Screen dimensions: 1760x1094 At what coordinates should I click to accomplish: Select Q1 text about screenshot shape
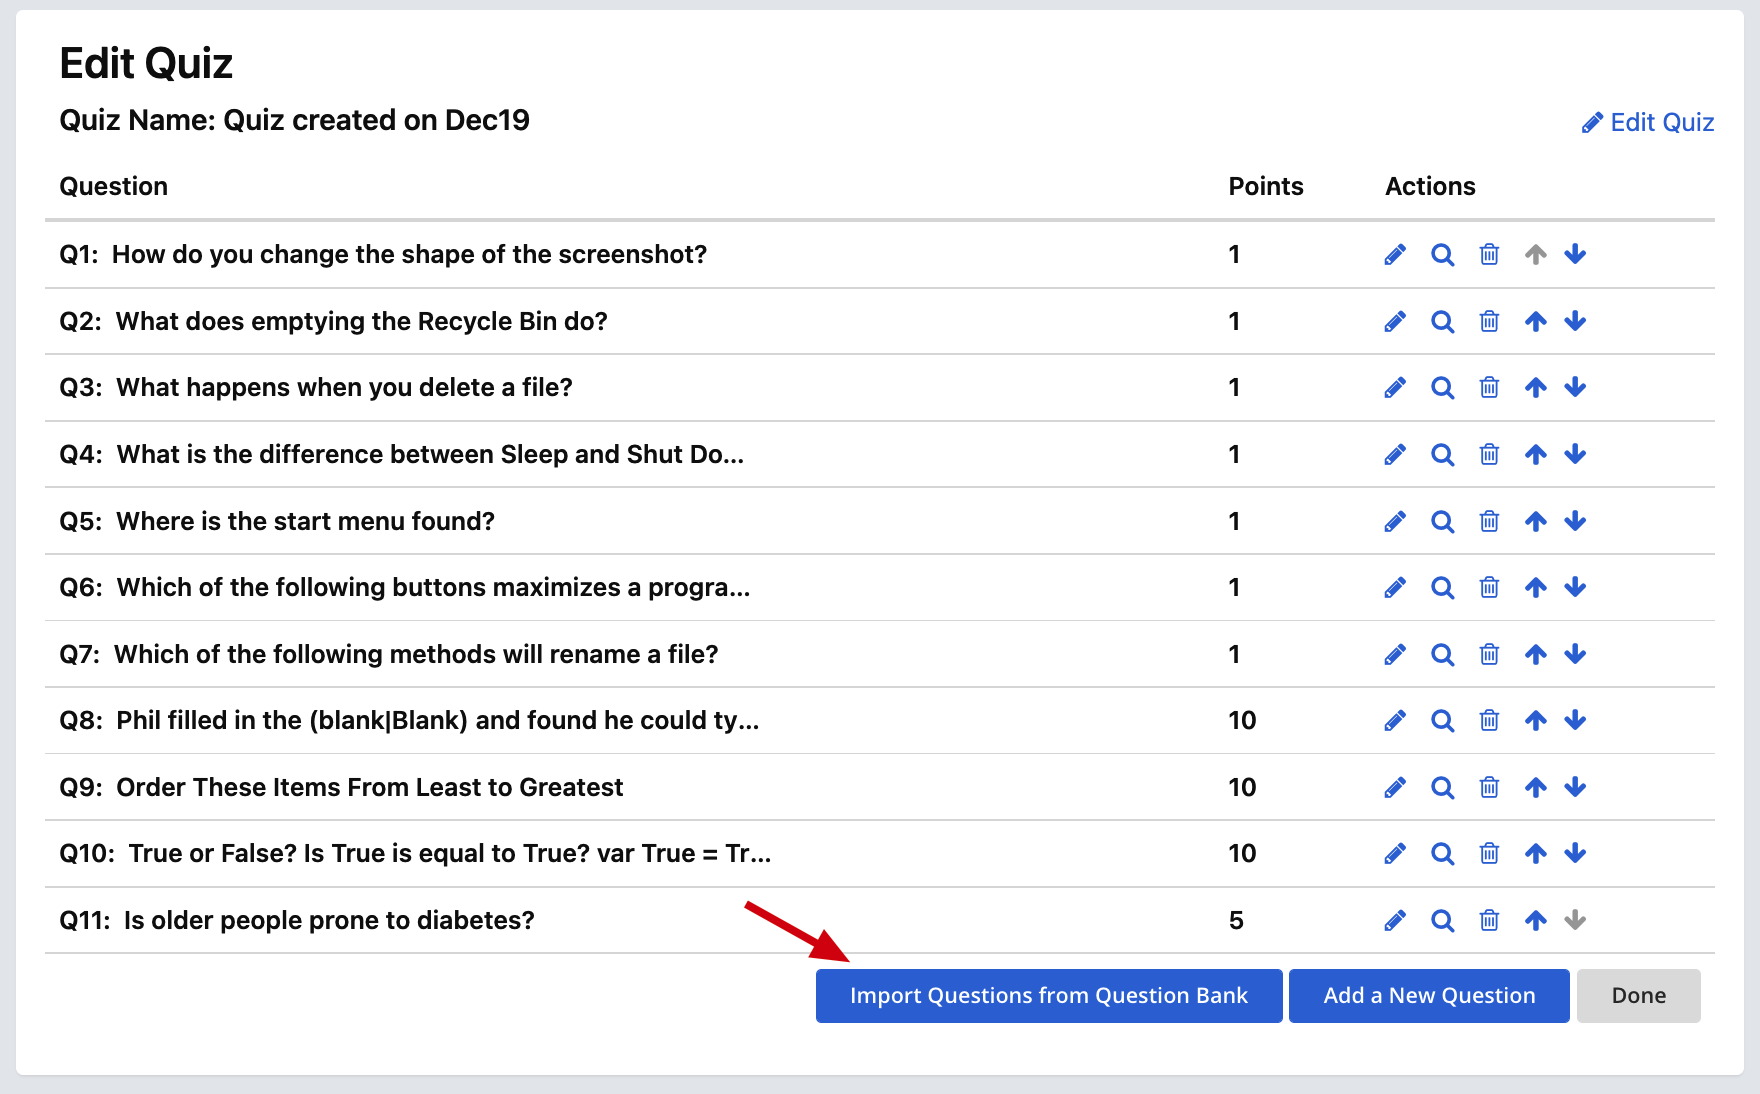[409, 255]
